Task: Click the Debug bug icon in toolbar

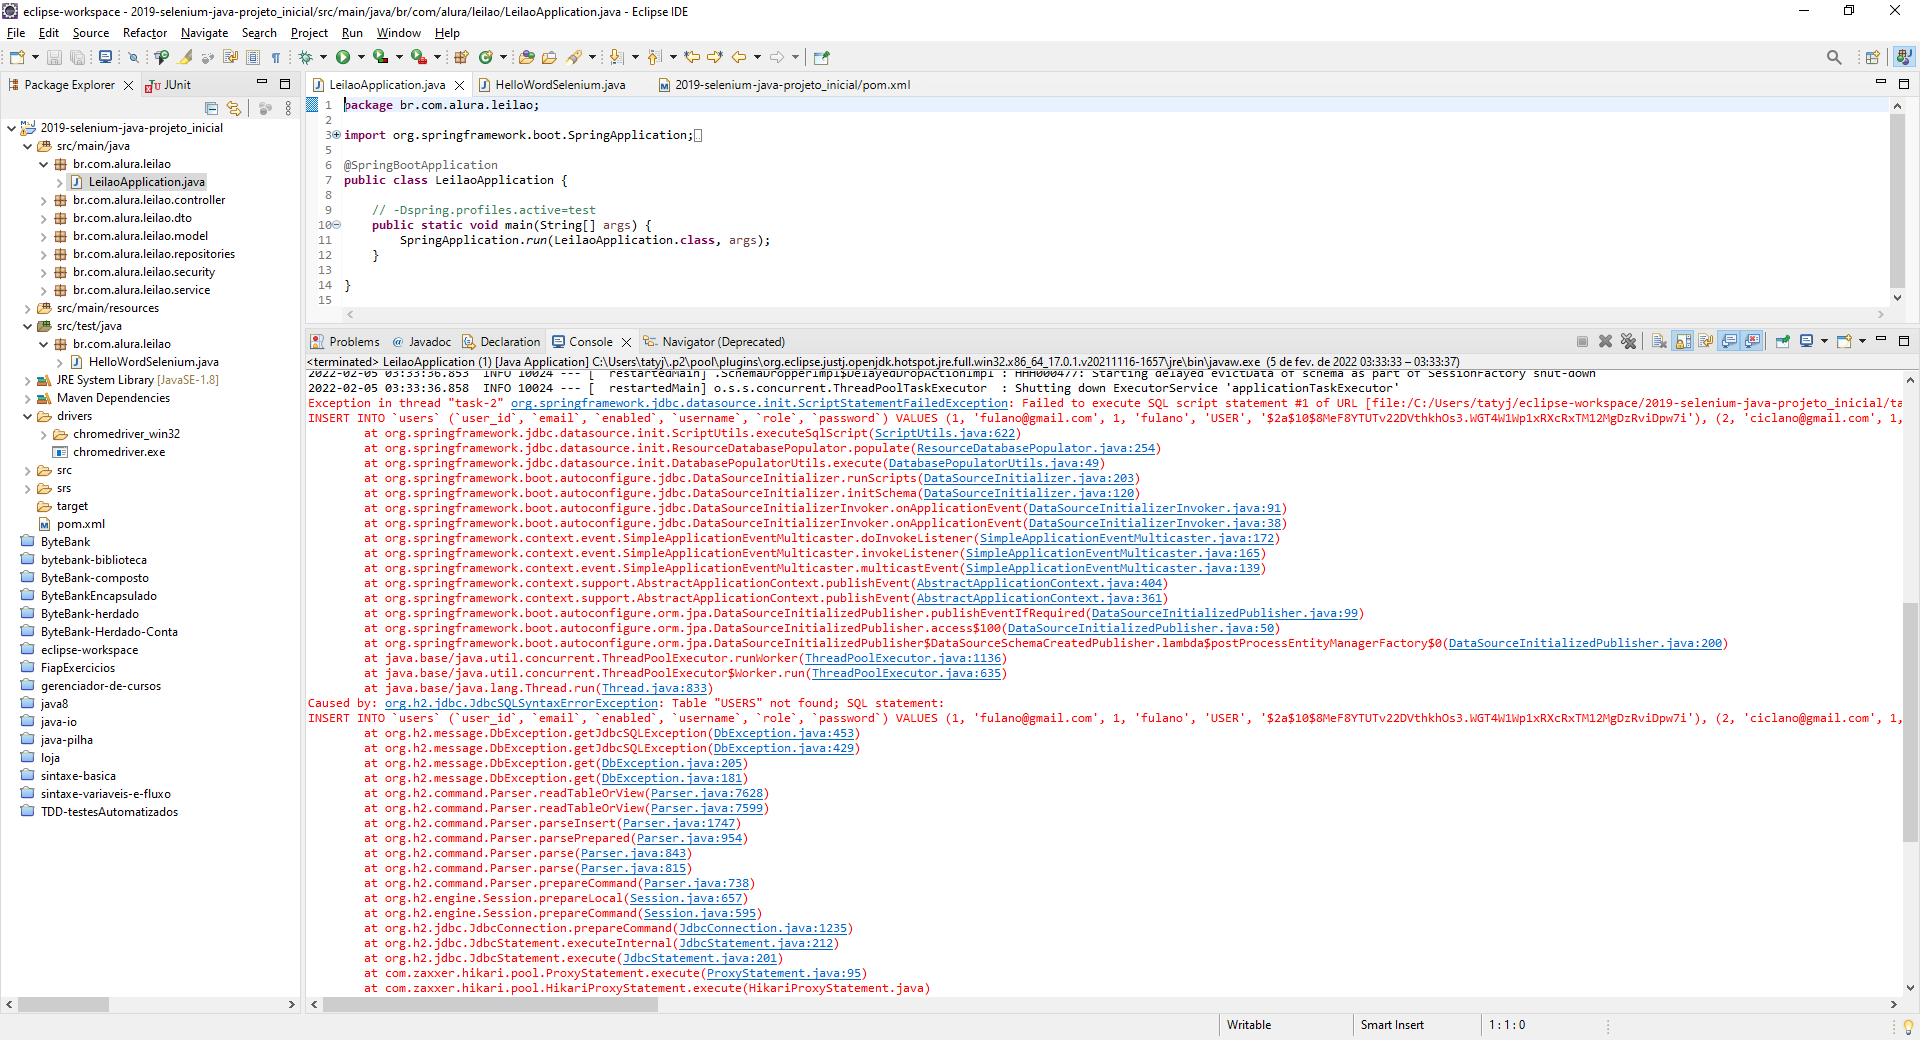Action: 305,57
